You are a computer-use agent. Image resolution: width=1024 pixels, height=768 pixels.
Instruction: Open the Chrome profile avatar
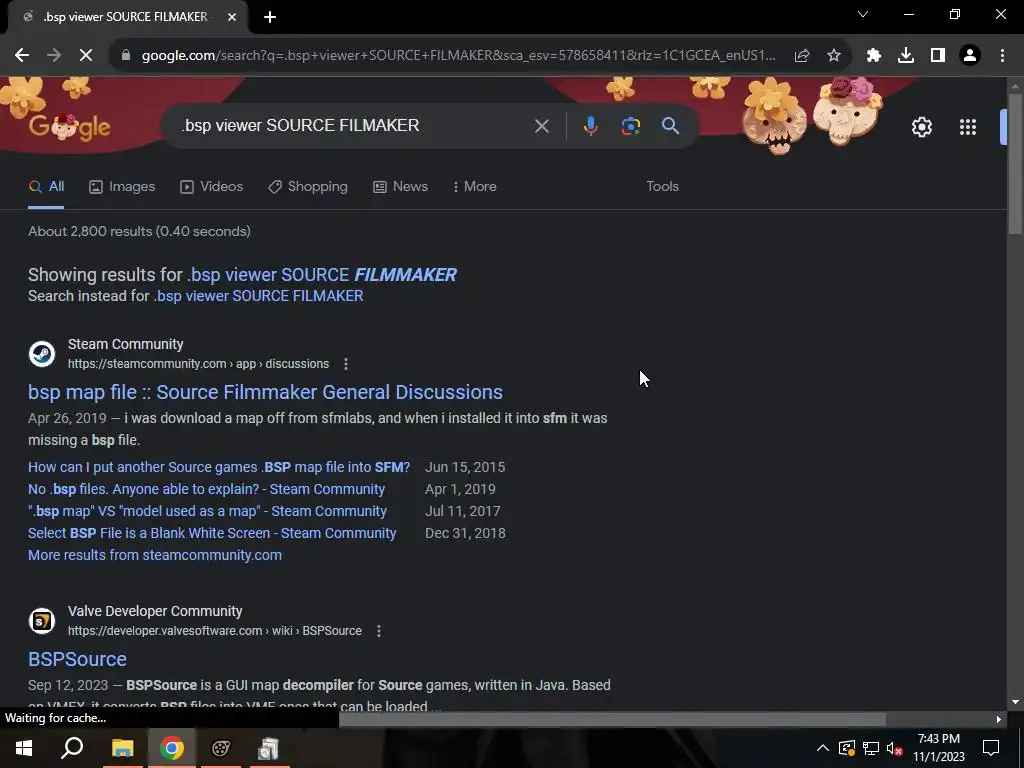coord(970,56)
